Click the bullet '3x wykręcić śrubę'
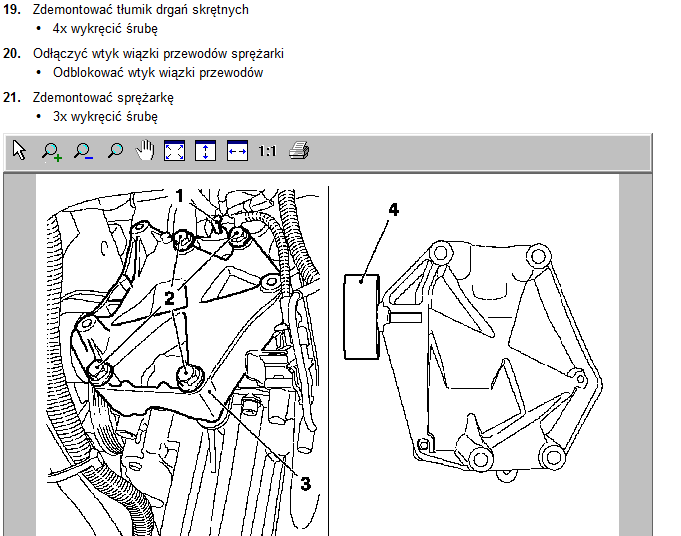 coord(105,117)
